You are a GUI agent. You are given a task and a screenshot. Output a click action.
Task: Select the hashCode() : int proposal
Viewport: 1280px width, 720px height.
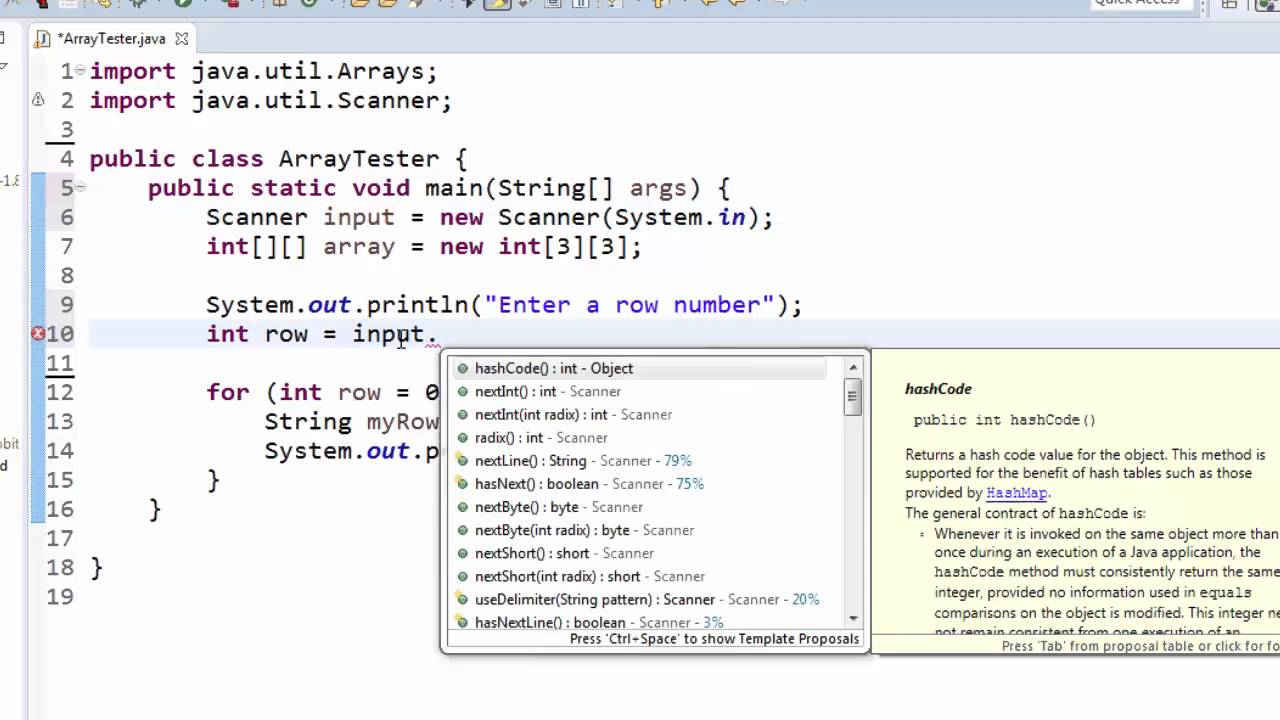[640, 368]
